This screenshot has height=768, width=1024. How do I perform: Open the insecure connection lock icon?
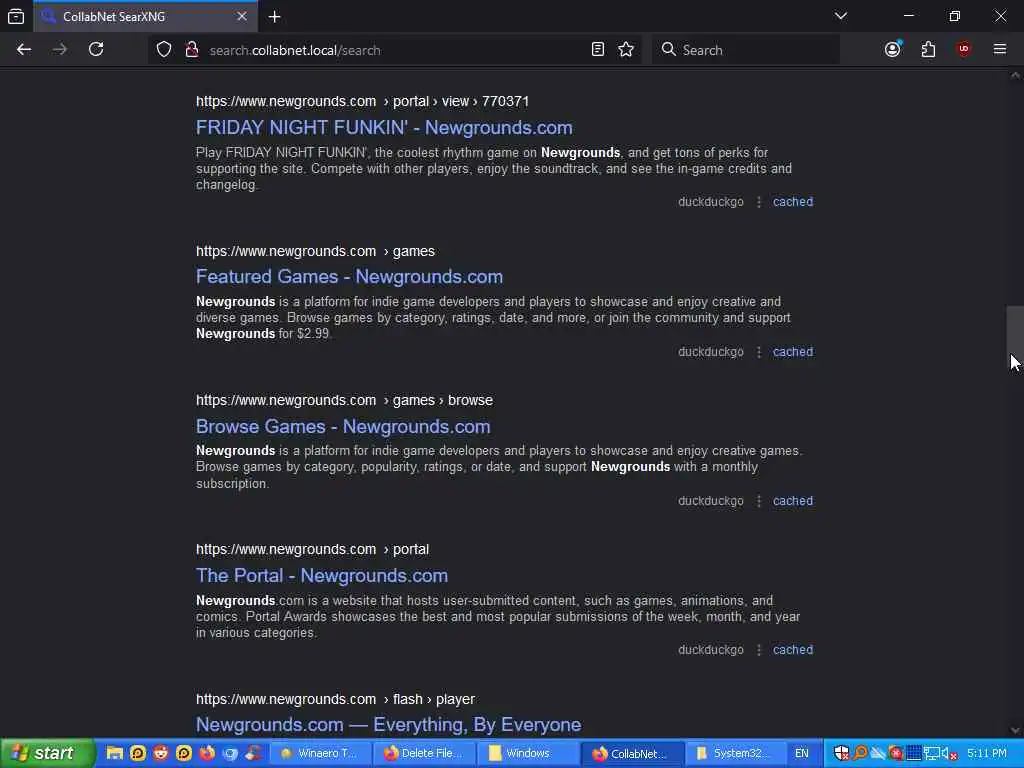[191, 50]
